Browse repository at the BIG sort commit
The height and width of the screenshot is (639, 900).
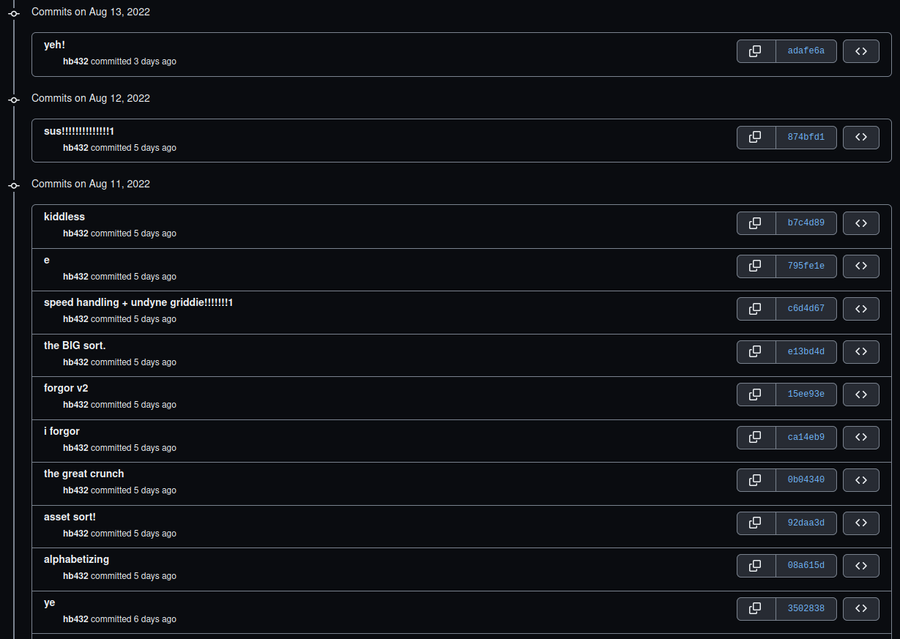point(861,351)
